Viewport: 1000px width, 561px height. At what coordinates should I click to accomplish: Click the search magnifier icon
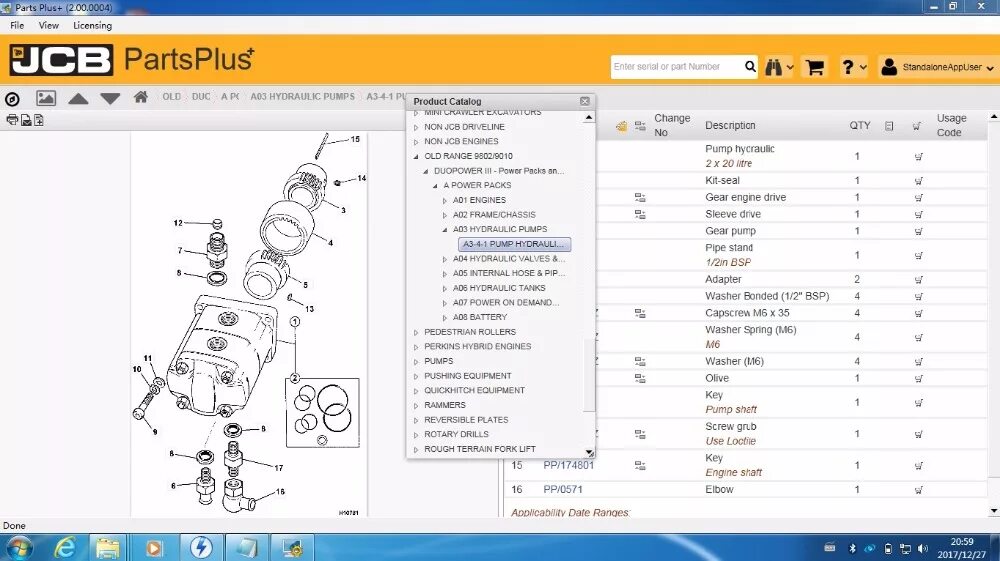(x=750, y=66)
